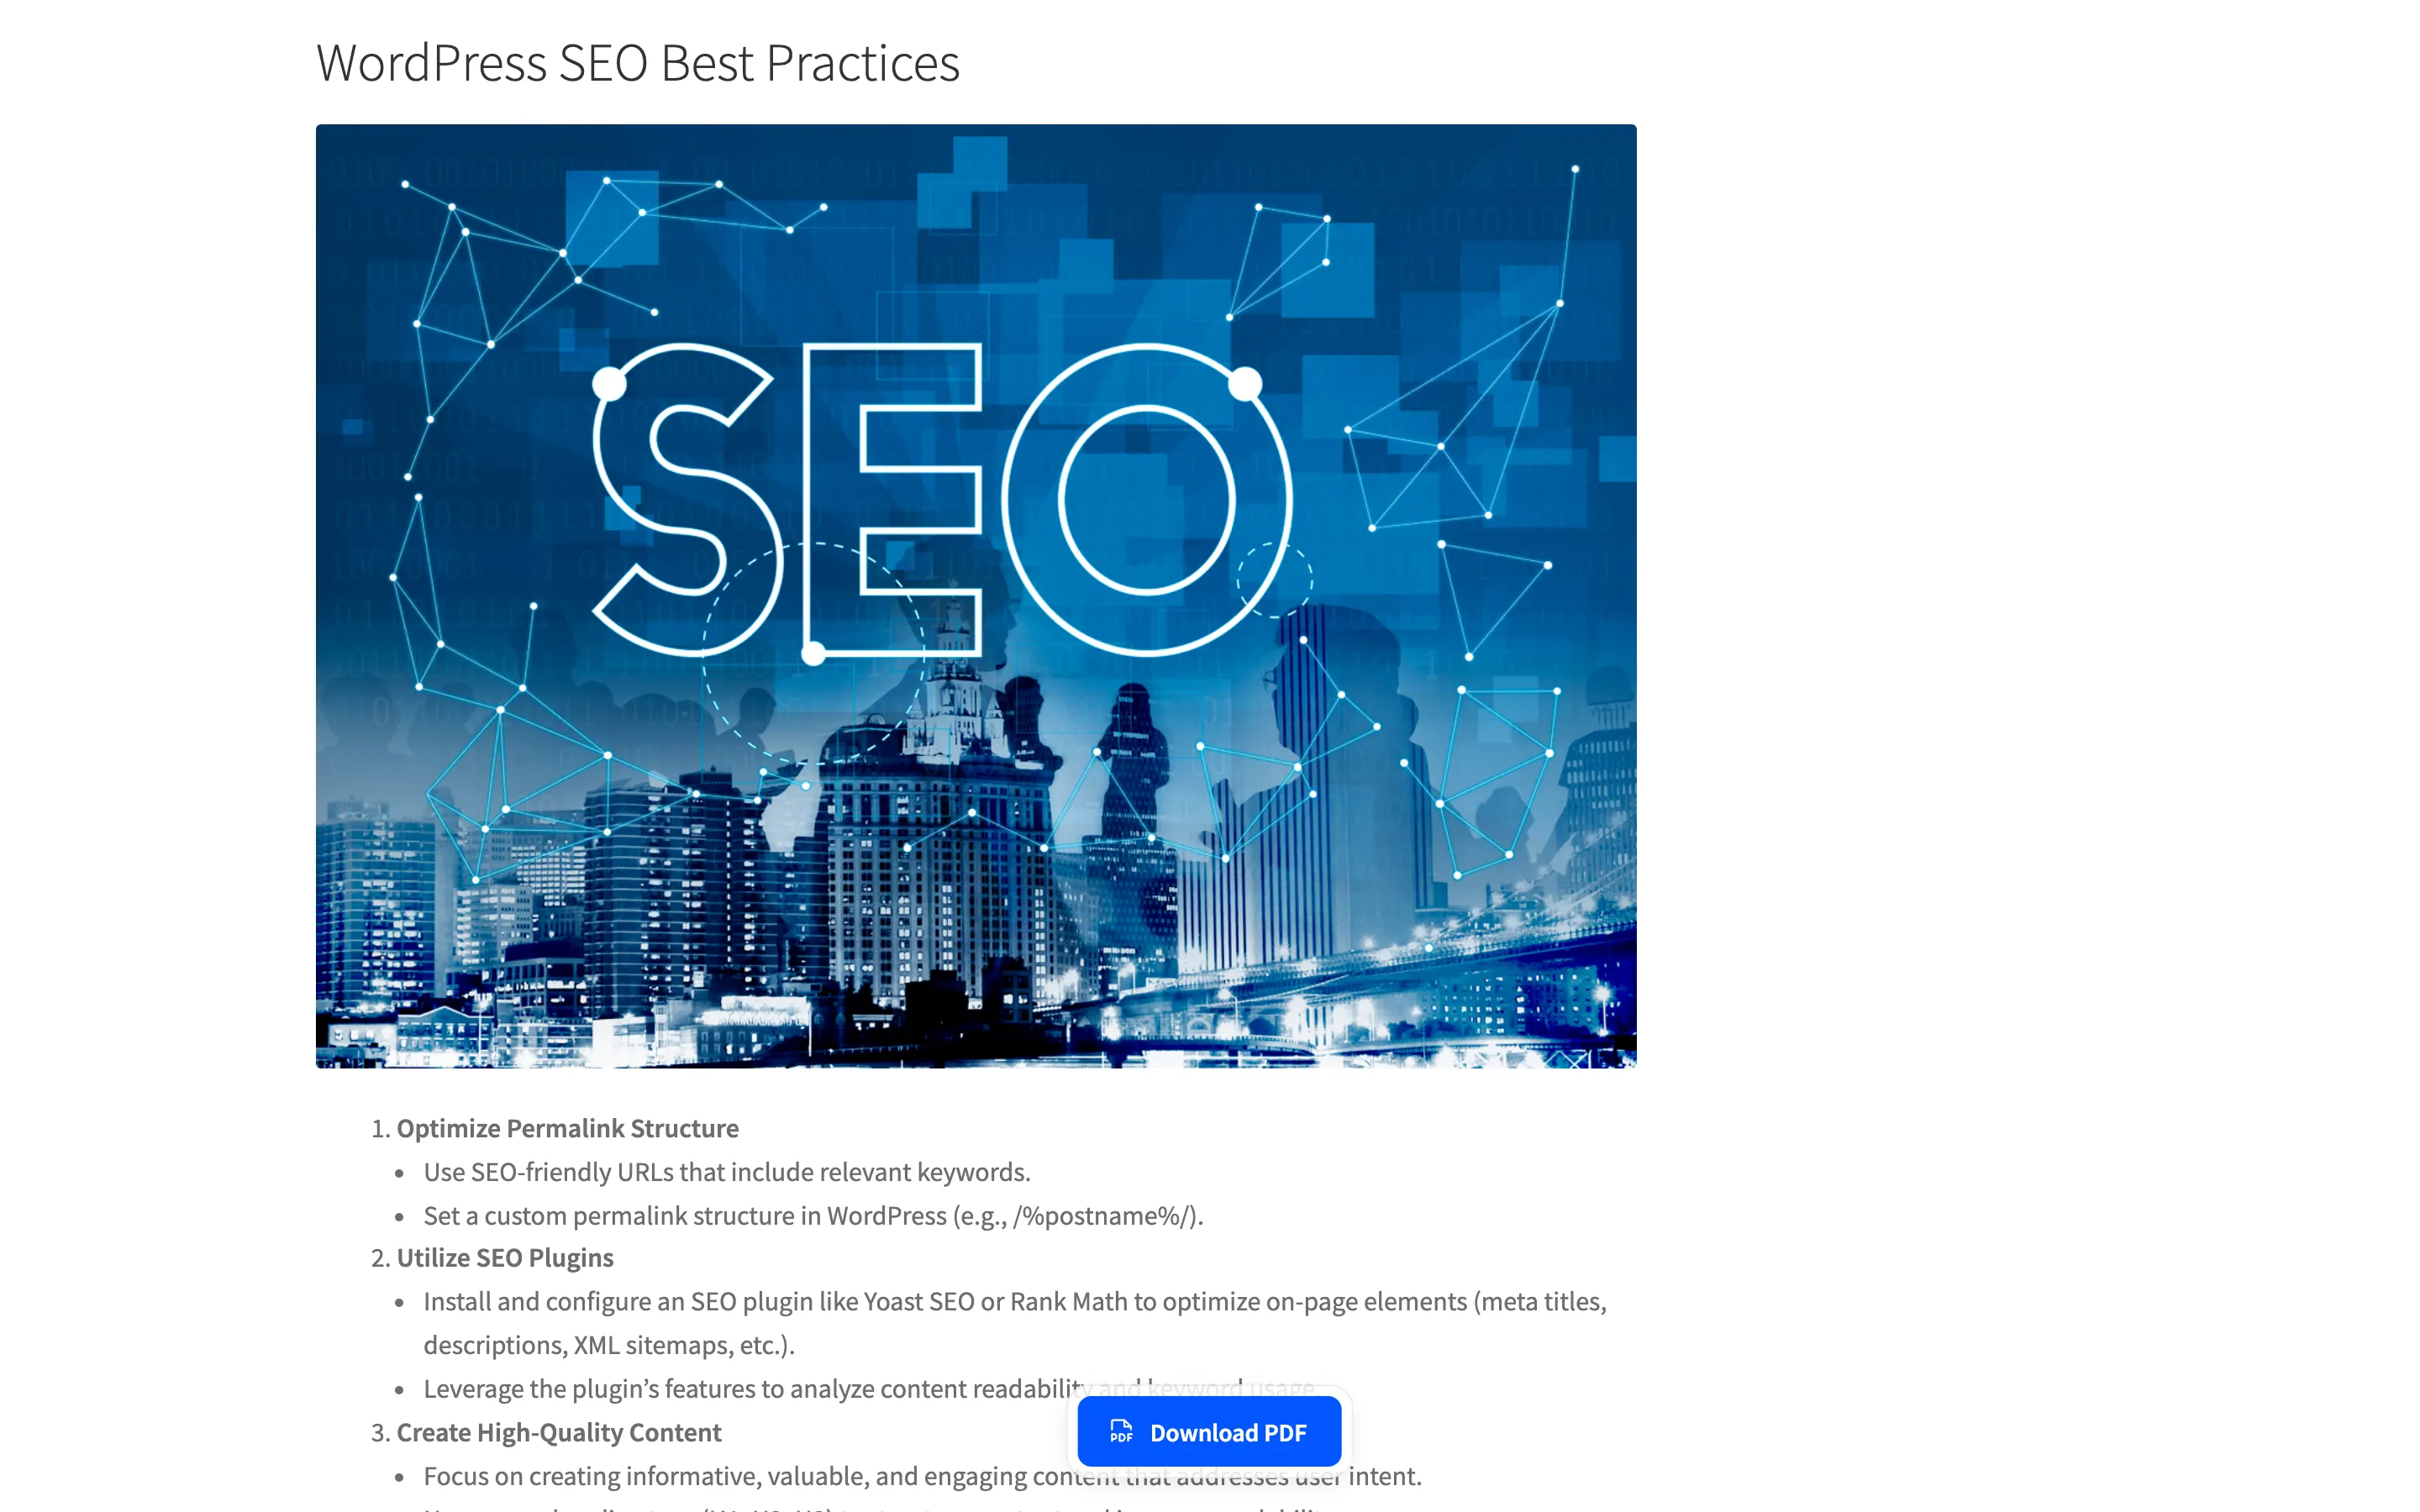
Task: Click the SEO cityscape featured image
Action: click(976, 596)
